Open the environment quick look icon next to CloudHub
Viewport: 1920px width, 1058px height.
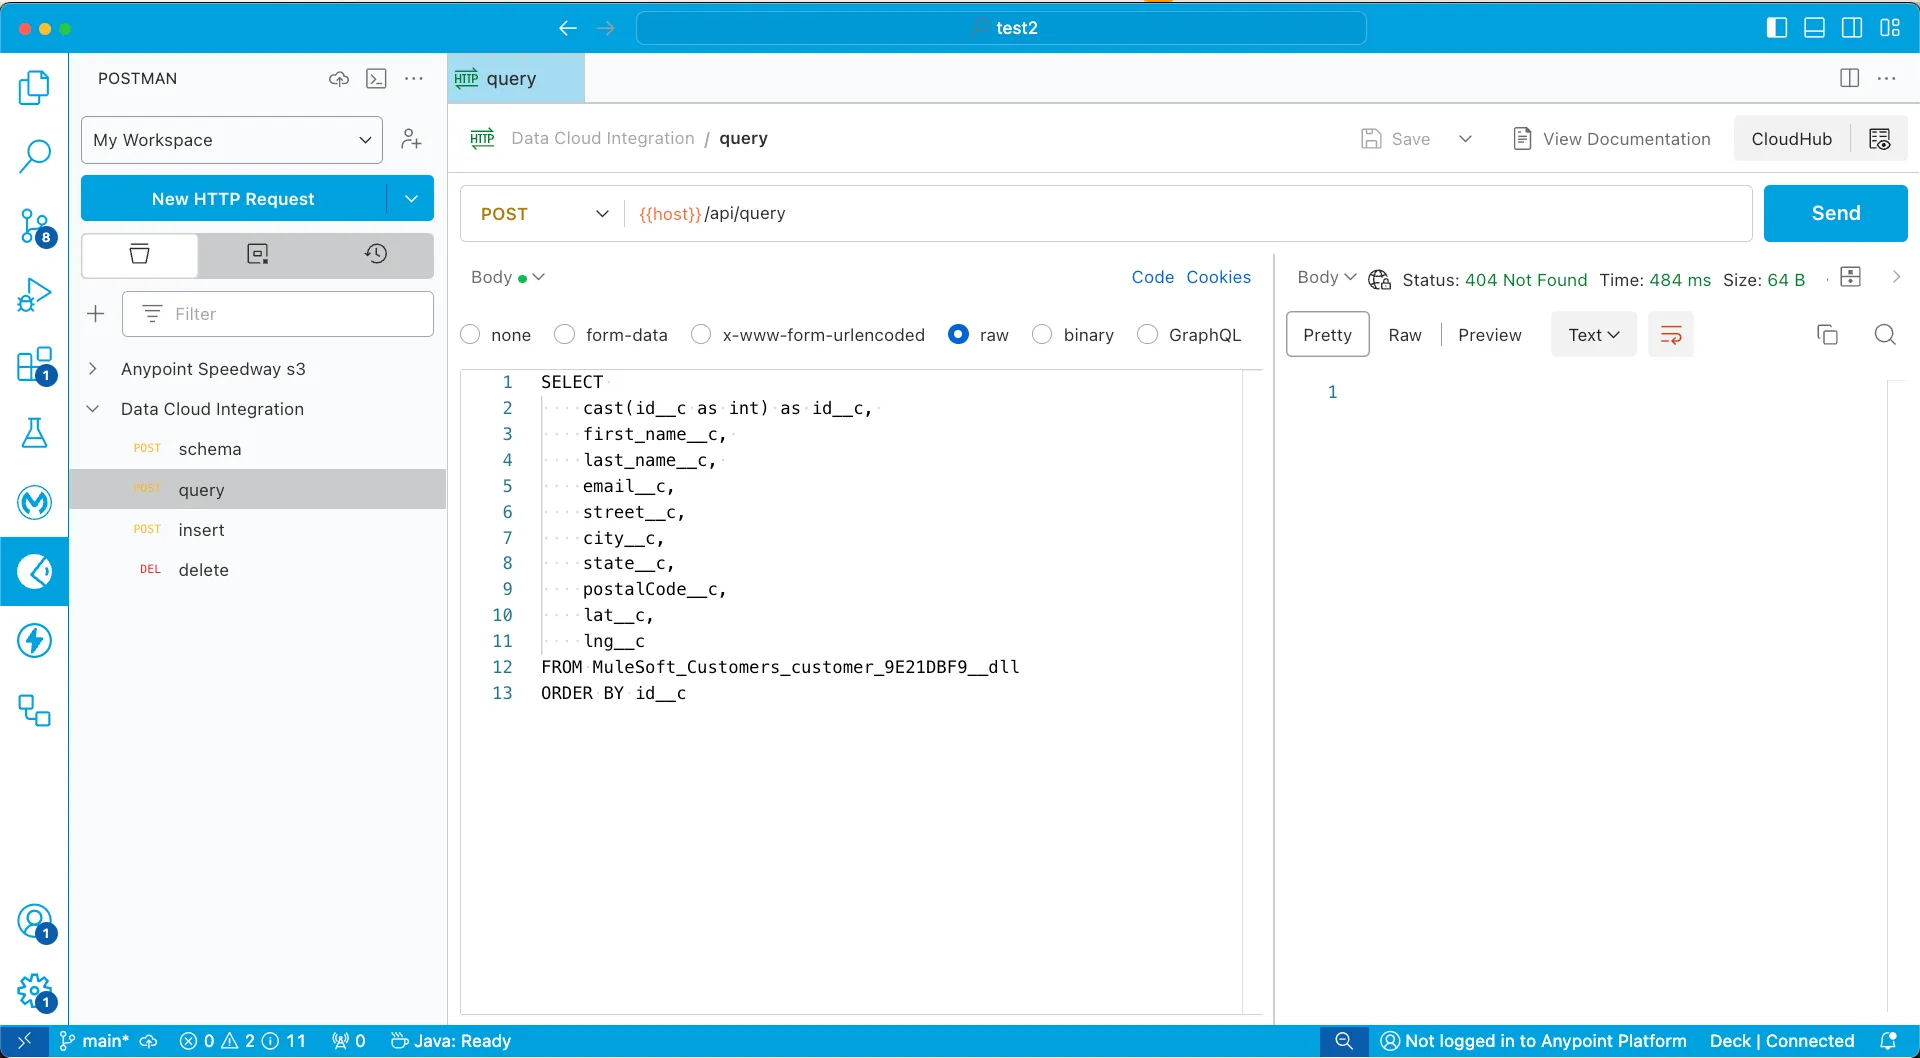[1879, 139]
